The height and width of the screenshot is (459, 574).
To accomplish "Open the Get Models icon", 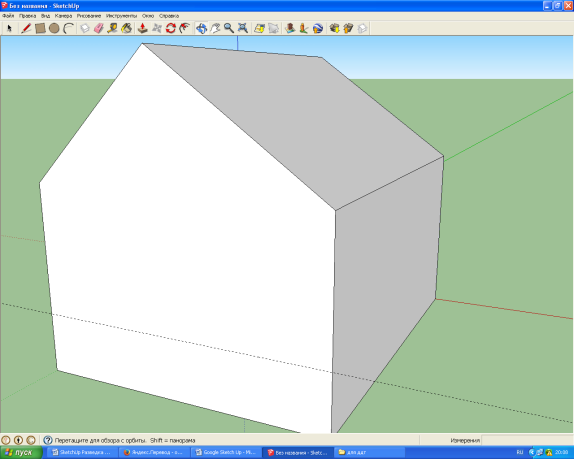I will click(334, 28).
